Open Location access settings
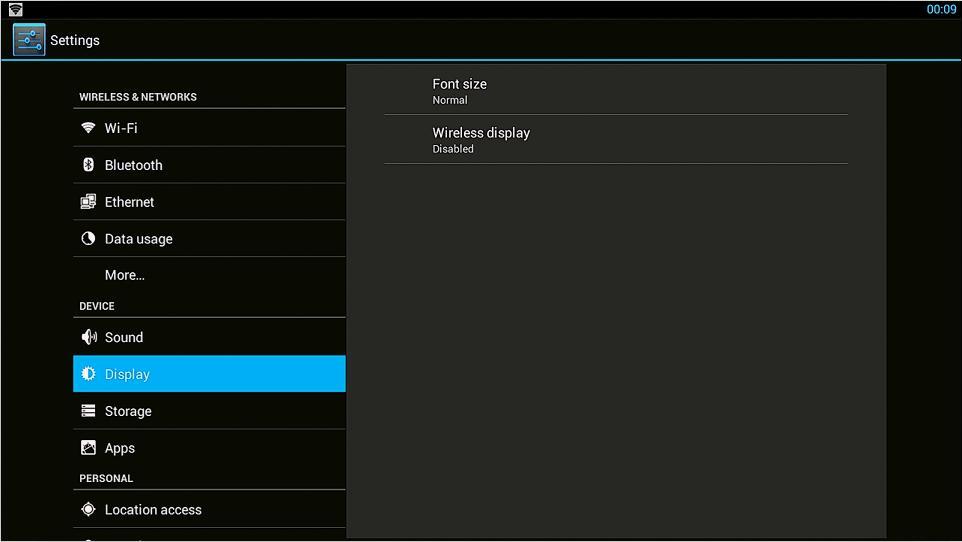The image size is (962, 542). click(x=209, y=509)
